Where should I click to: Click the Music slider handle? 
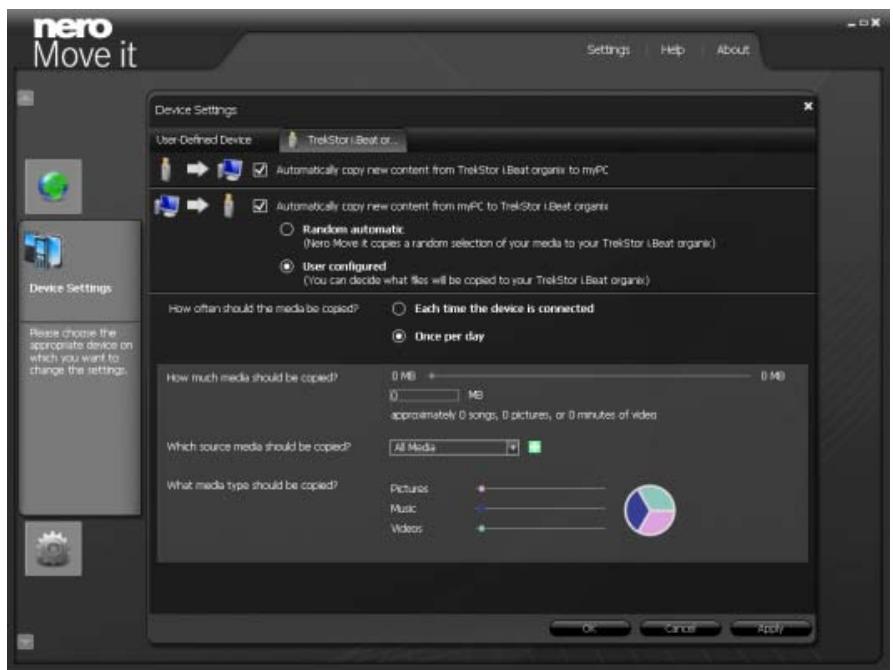(481, 508)
